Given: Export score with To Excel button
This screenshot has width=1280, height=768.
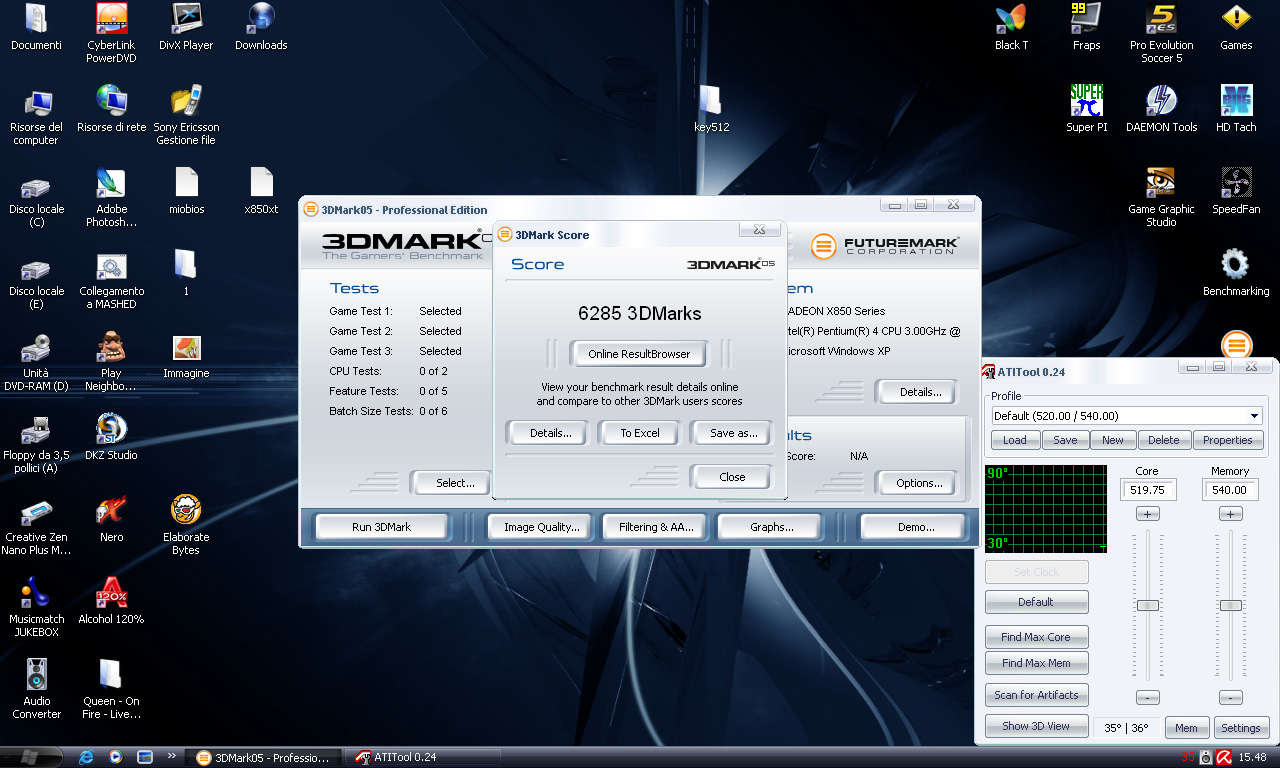Looking at the screenshot, I should point(639,433).
